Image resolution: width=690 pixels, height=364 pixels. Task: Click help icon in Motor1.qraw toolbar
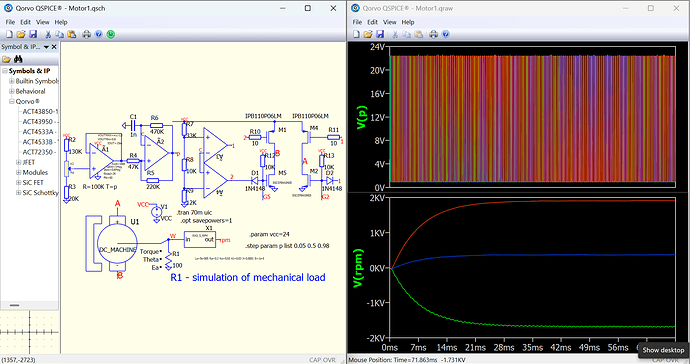click(x=446, y=34)
